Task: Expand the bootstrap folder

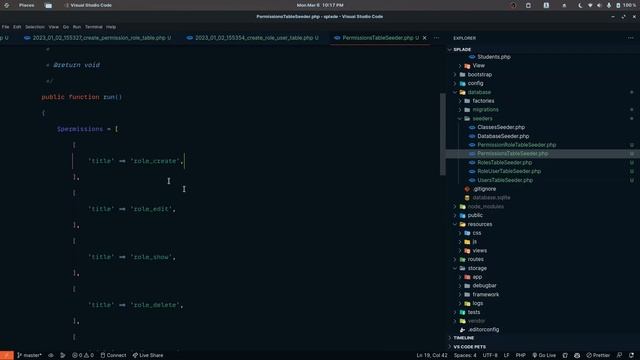Action: (x=455, y=75)
